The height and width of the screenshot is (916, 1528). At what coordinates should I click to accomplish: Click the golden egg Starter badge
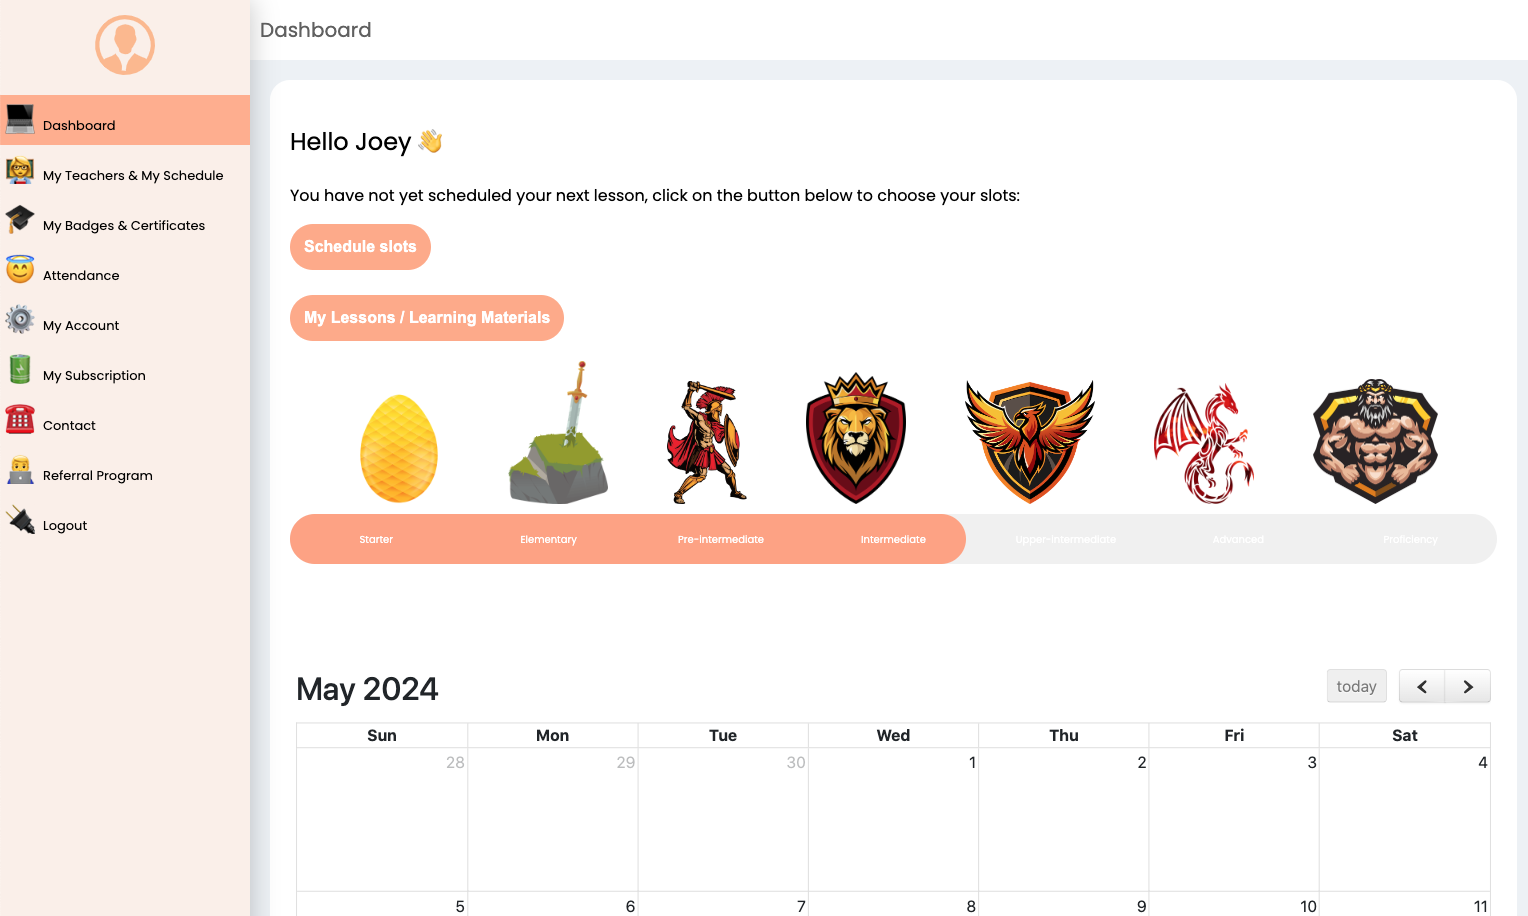[398, 448]
